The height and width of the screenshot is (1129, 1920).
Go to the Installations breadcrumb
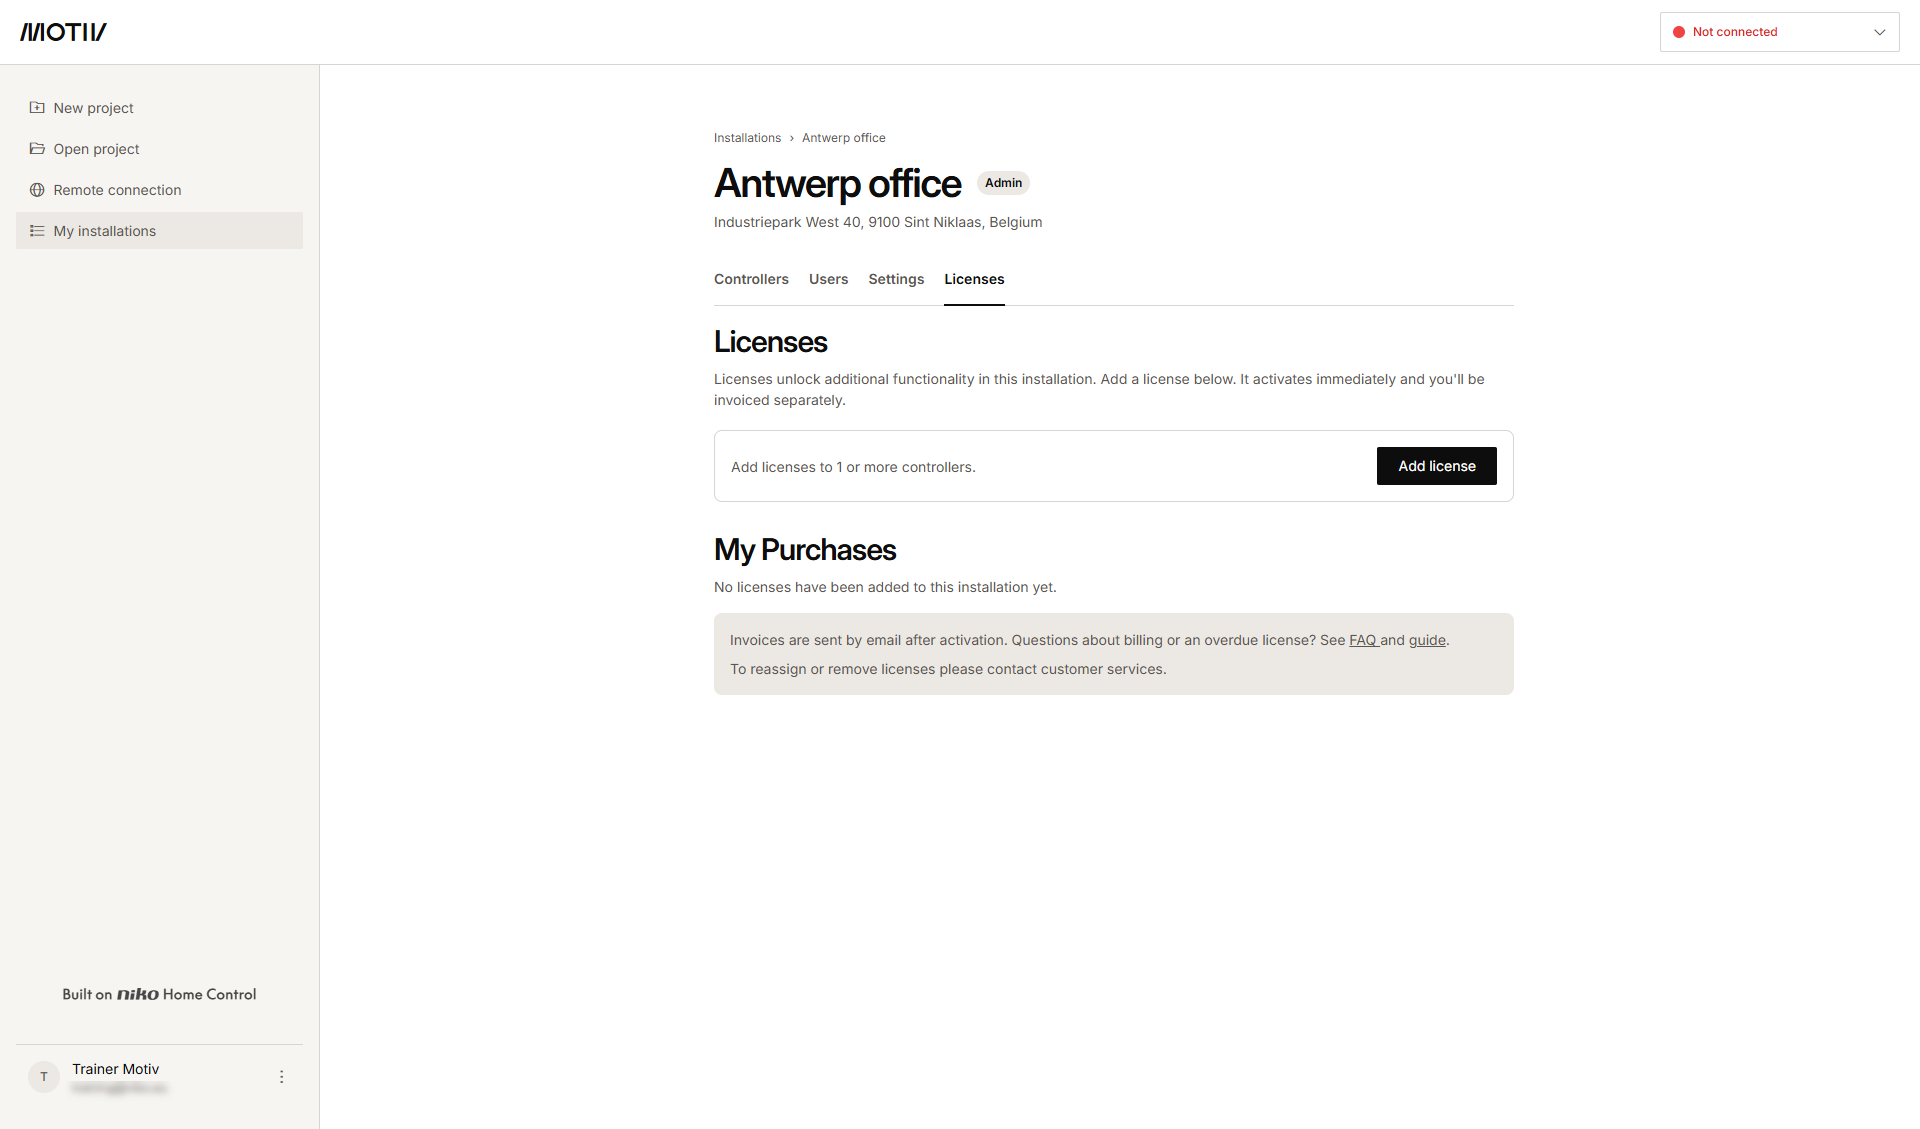click(x=747, y=138)
